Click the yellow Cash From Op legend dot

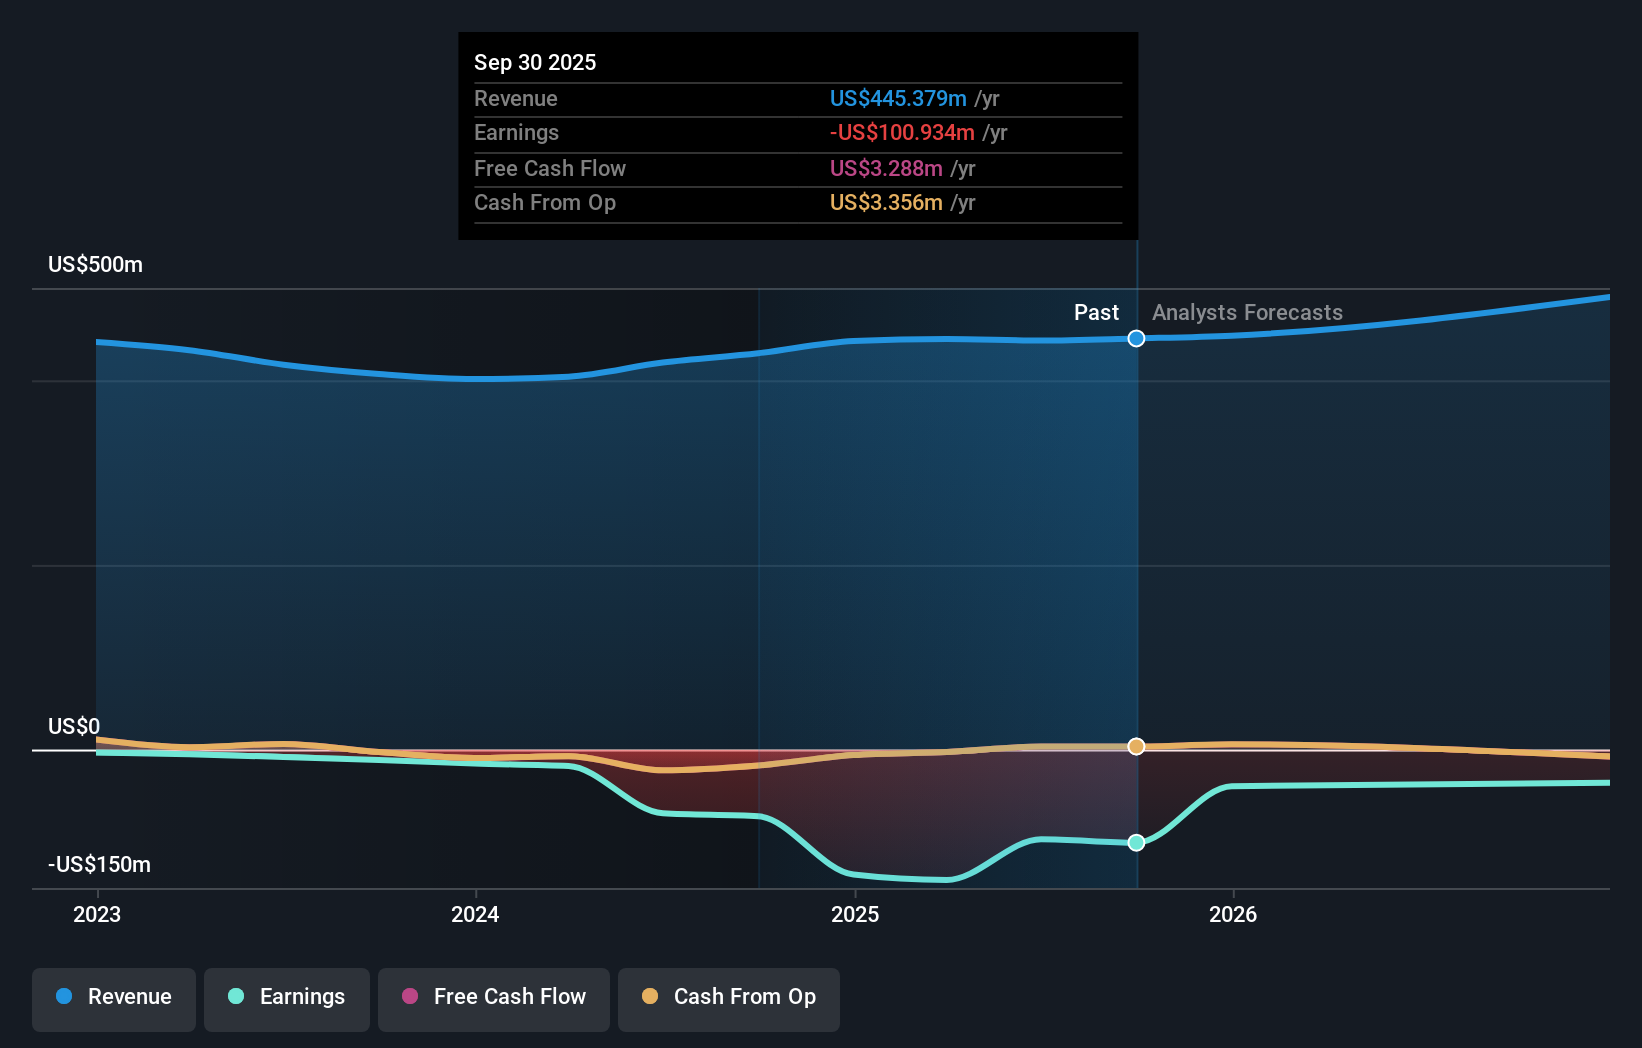pos(650,997)
